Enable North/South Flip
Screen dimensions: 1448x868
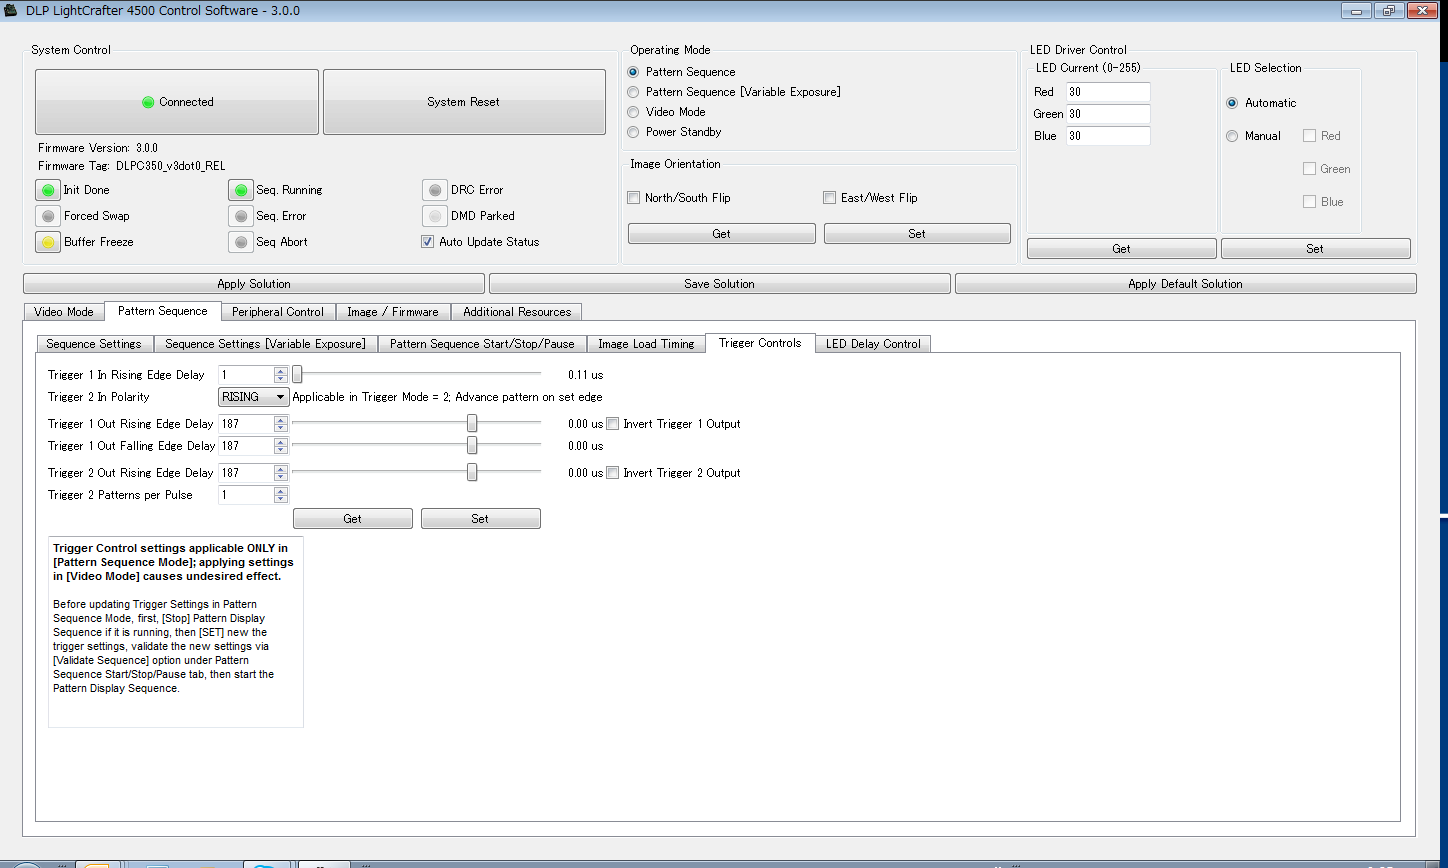point(633,198)
